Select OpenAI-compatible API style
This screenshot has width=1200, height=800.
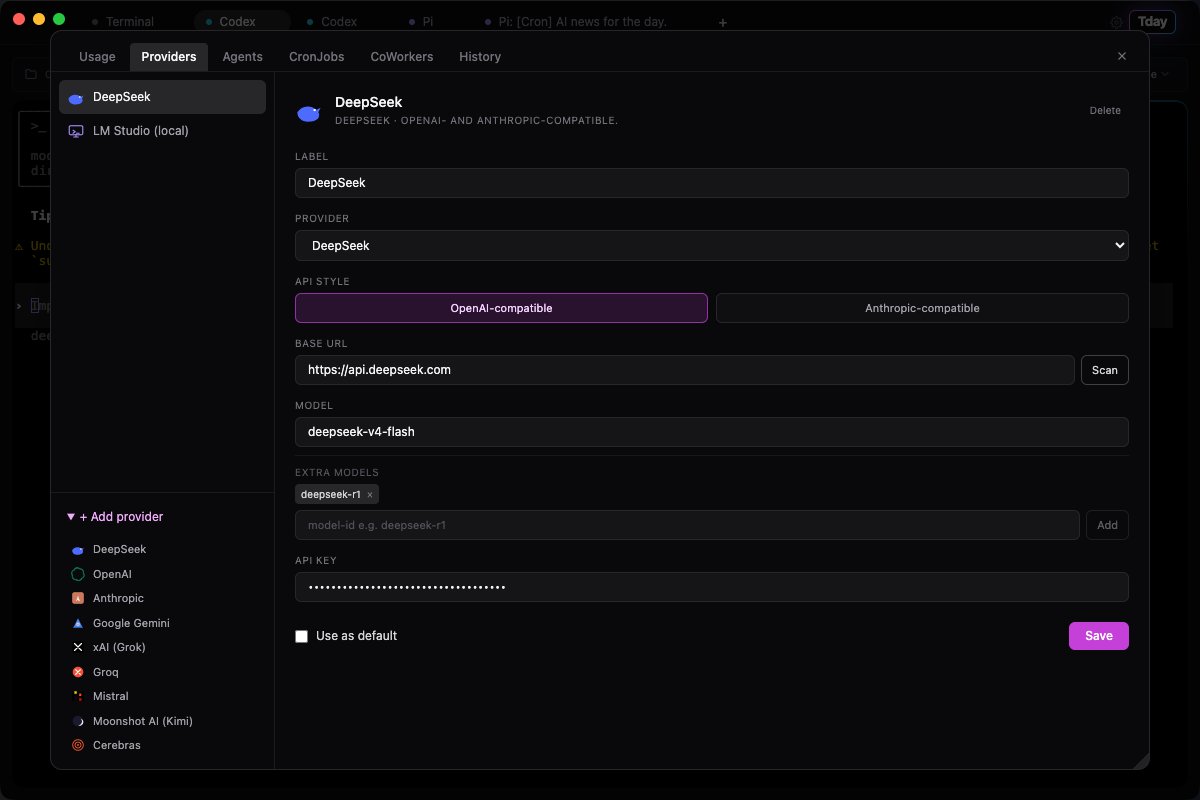(x=501, y=308)
